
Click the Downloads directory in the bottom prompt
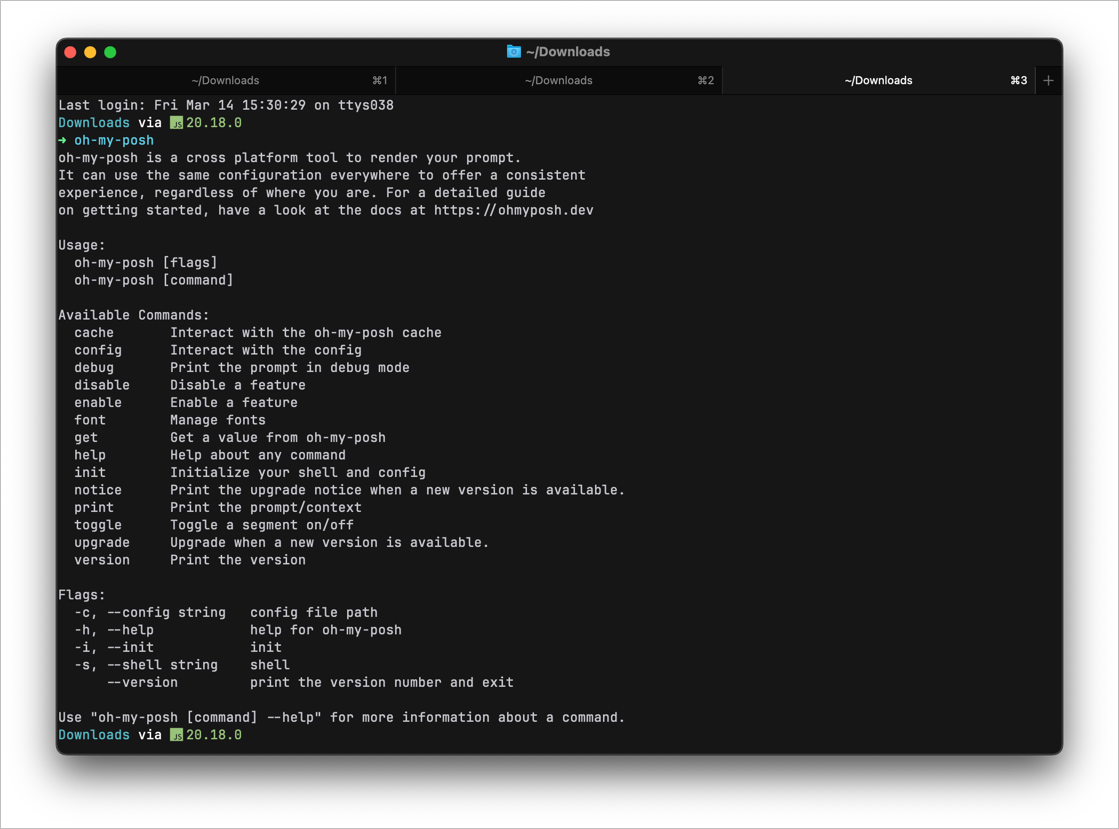coord(94,735)
